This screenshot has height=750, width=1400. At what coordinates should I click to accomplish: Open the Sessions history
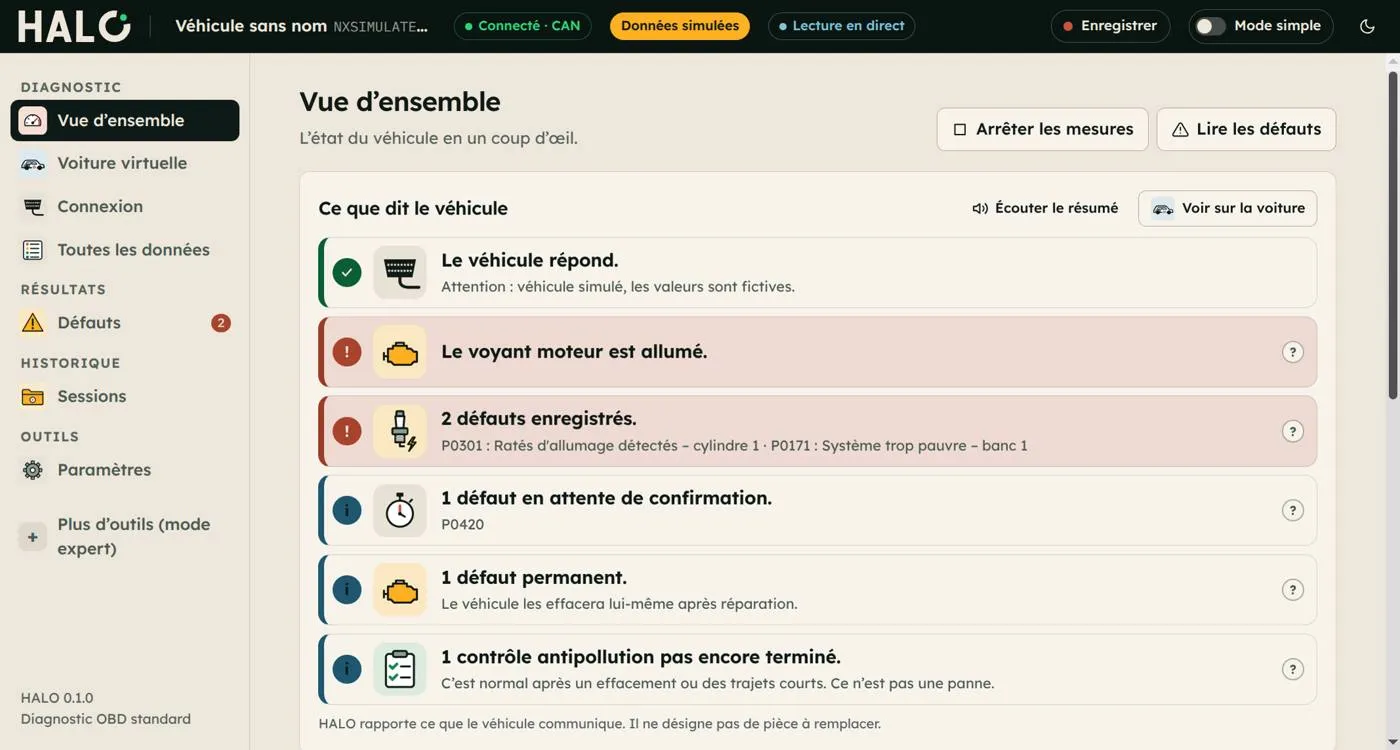(125, 397)
